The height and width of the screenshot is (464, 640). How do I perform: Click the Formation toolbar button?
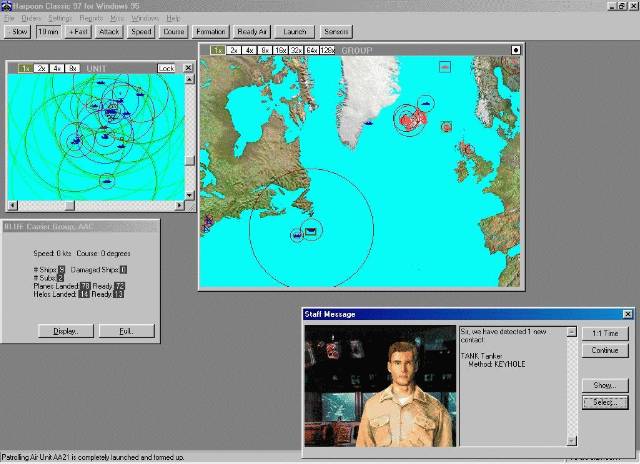[x=211, y=31]
